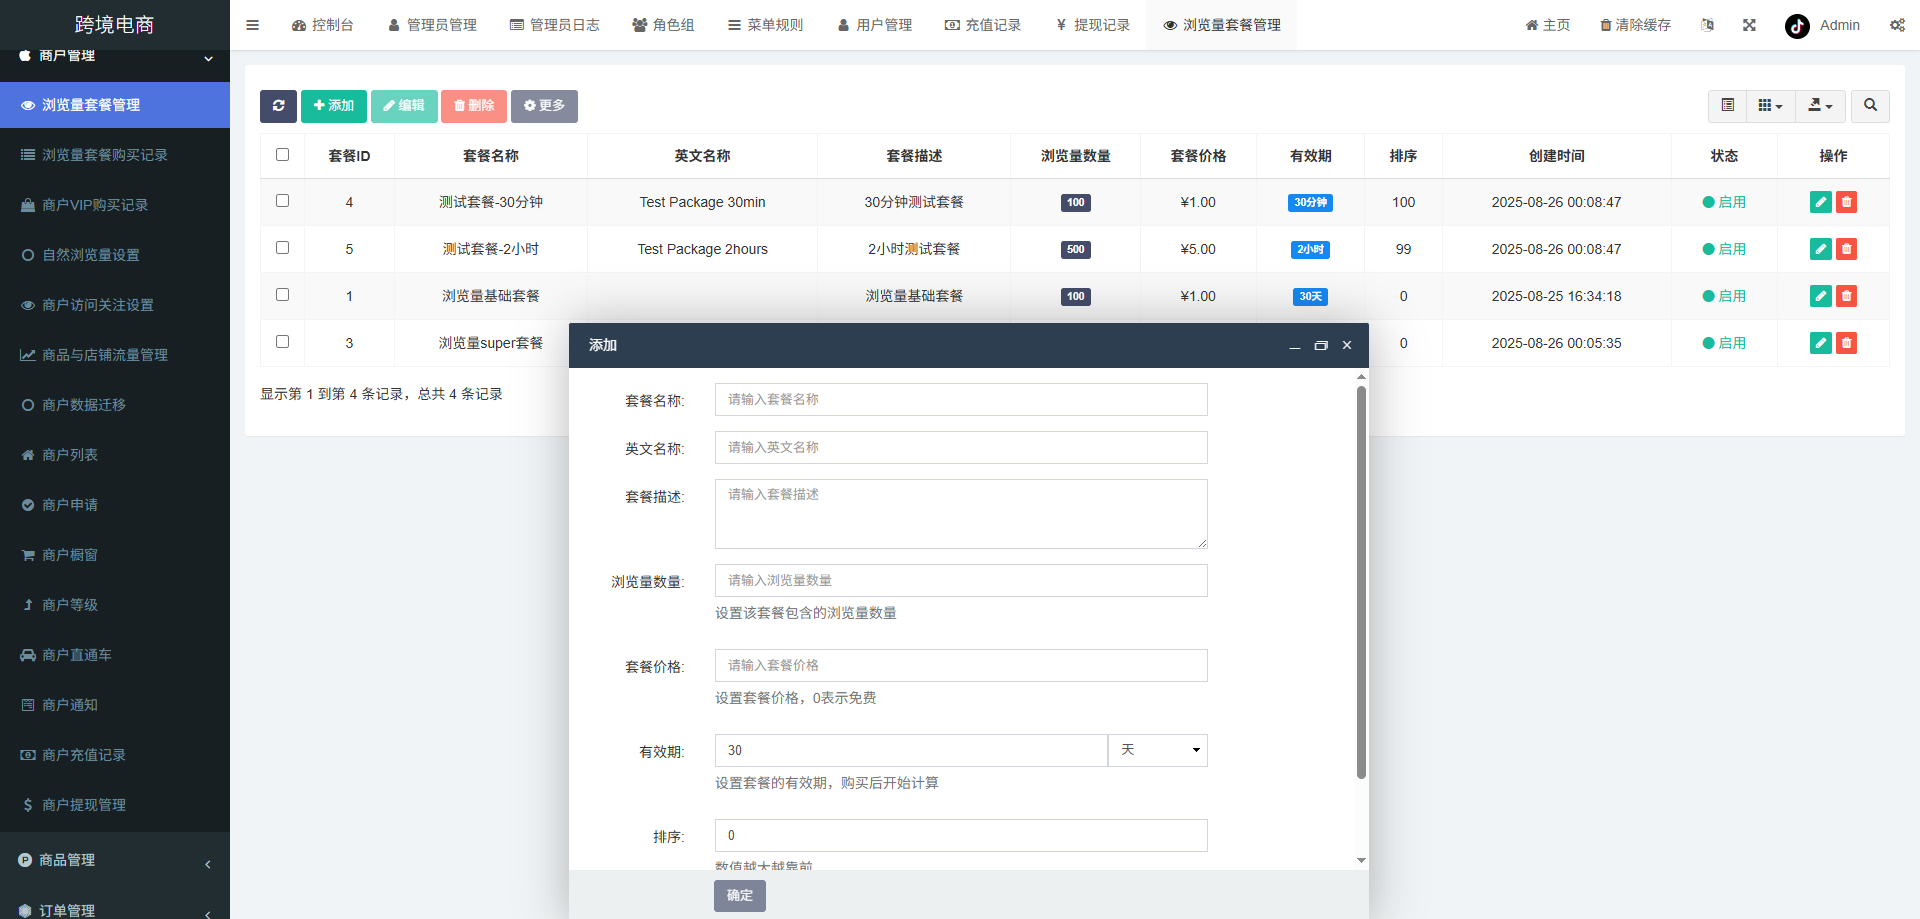Image resolution: width=1920 pixels, height=919 pixels.
Task: Open the search panel via magnifier icon
Action: pyautogui.click(x=1869, y=106)
